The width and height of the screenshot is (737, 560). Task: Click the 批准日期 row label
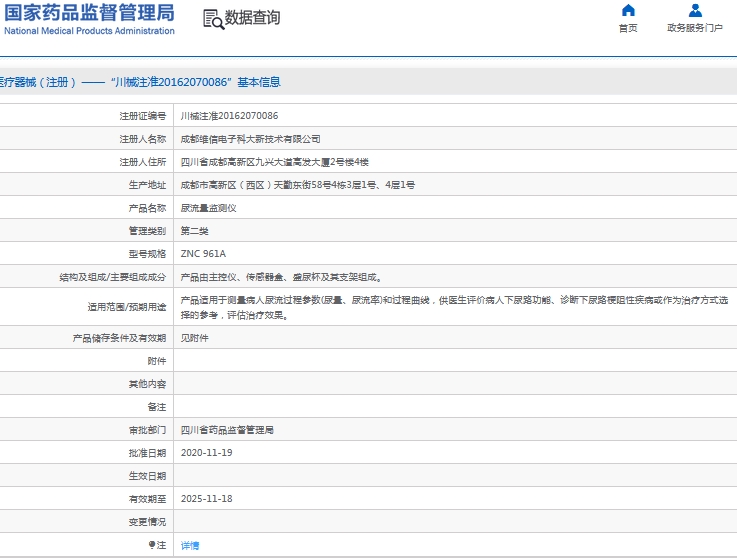[x=148, y=453]
